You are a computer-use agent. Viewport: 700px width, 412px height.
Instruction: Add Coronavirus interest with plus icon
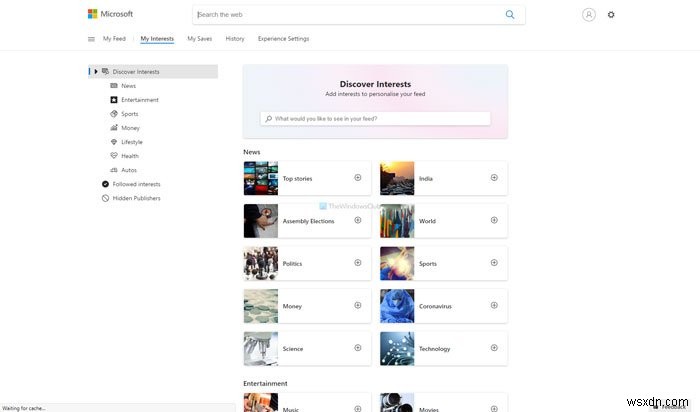[x=494, y=305]
